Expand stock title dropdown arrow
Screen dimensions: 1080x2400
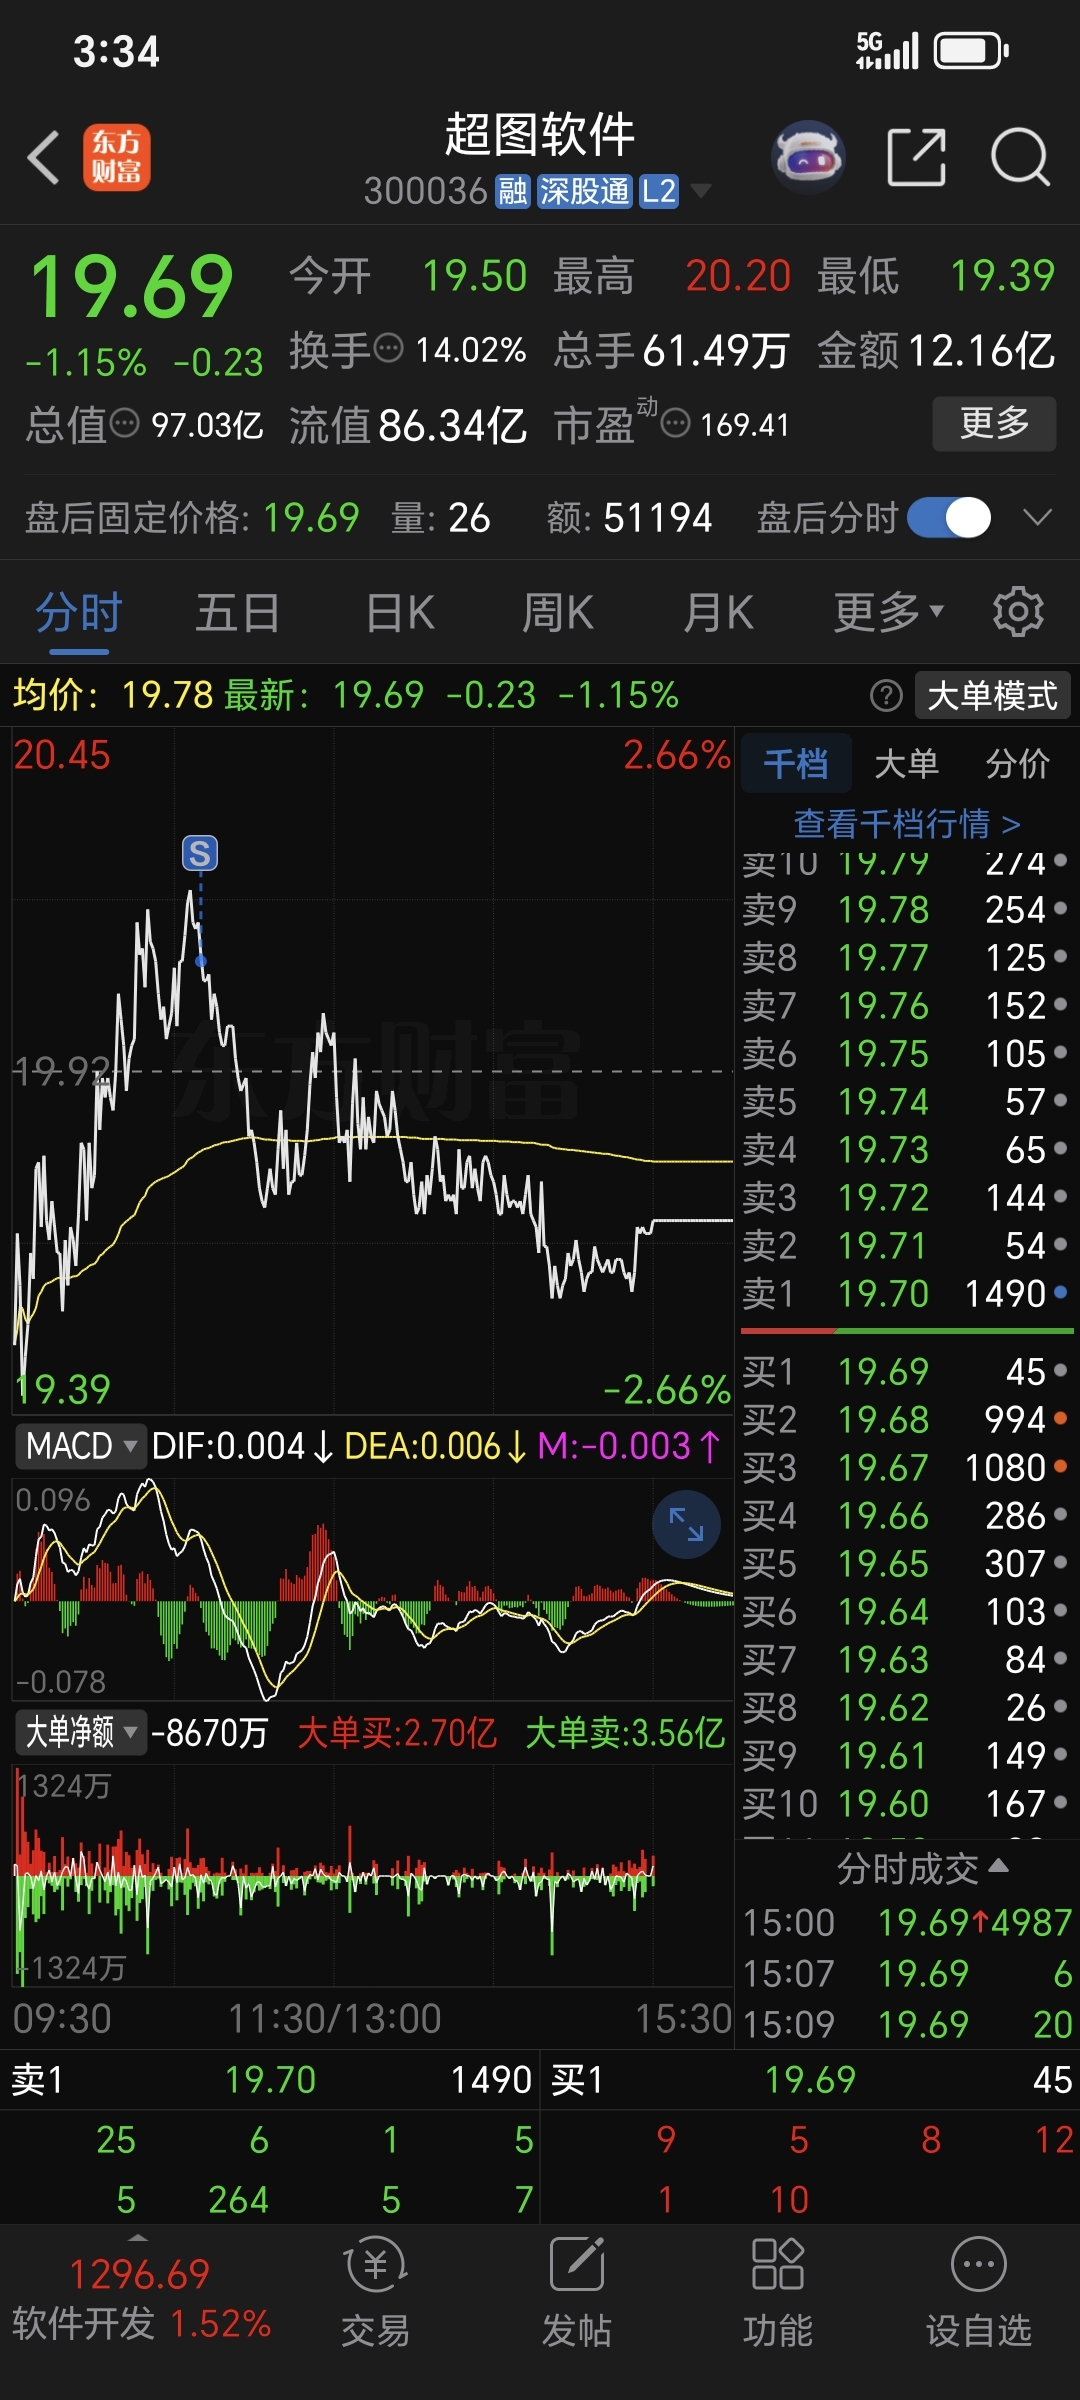[701, 191]
